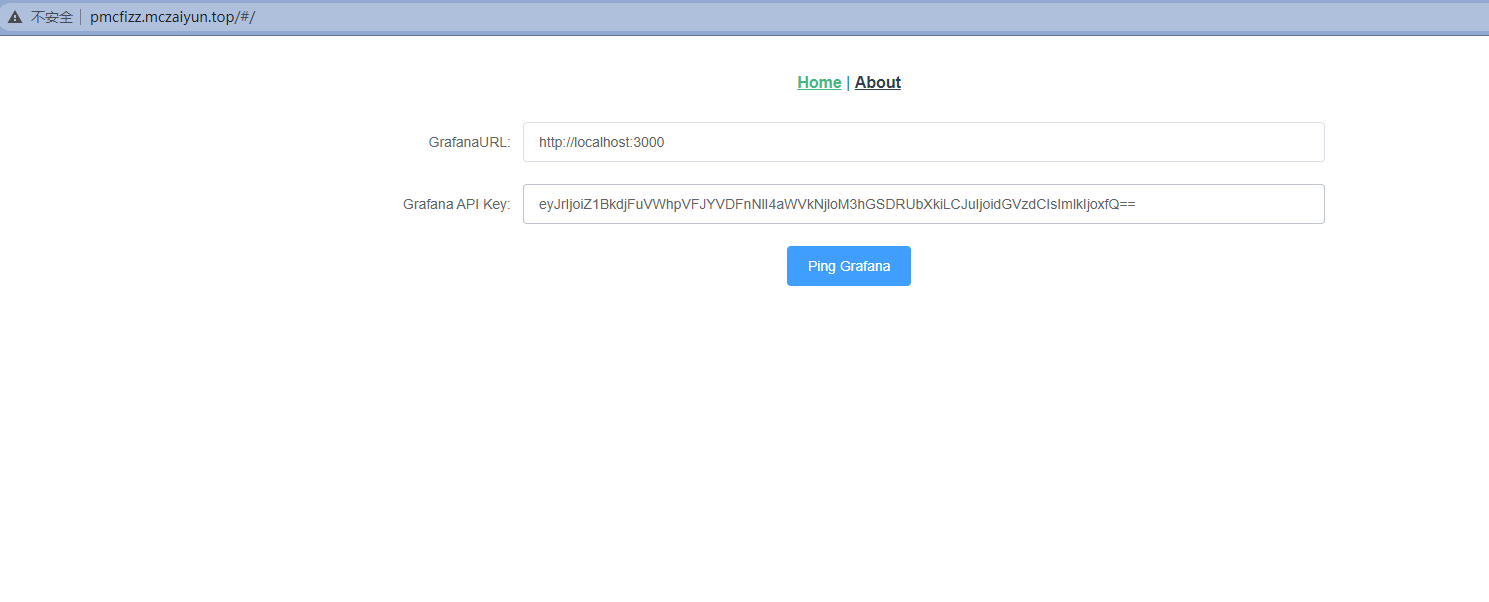Click the Grafana API Key label

pyautogui.click(x=457, y=204)
